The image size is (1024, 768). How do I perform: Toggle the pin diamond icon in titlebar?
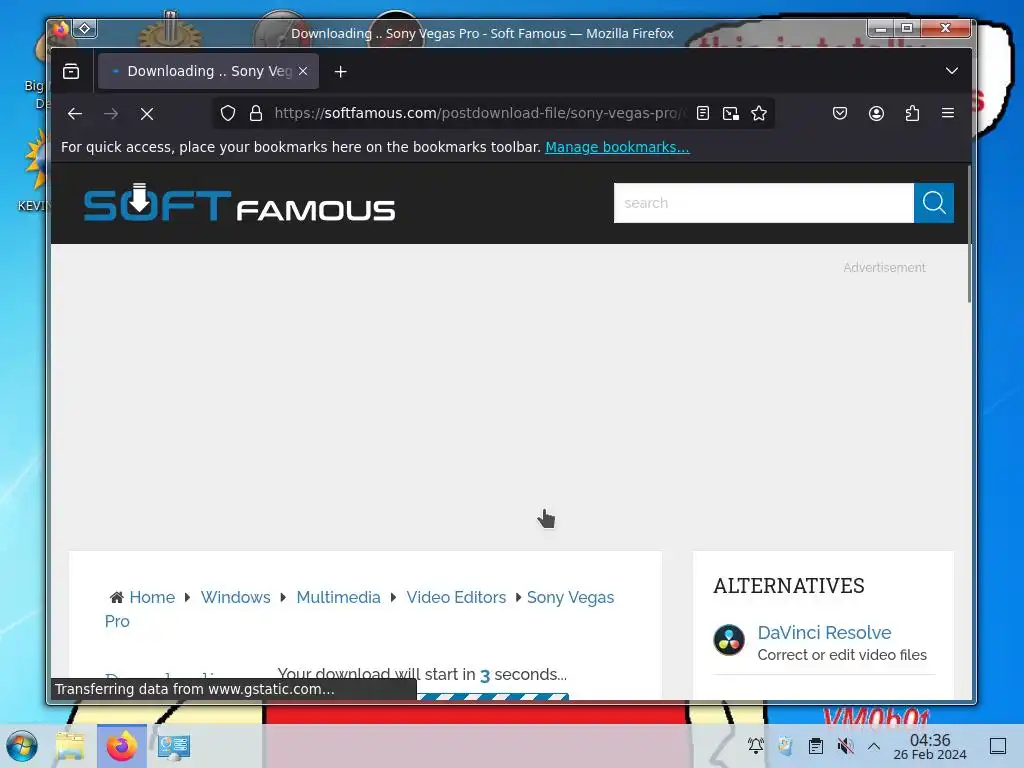pyautogui.click(x=85, y=29)
